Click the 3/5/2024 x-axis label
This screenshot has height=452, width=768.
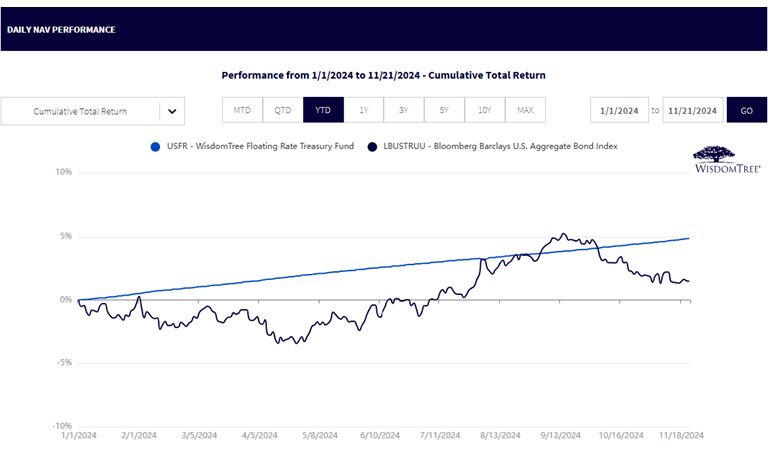click(199, 435)
